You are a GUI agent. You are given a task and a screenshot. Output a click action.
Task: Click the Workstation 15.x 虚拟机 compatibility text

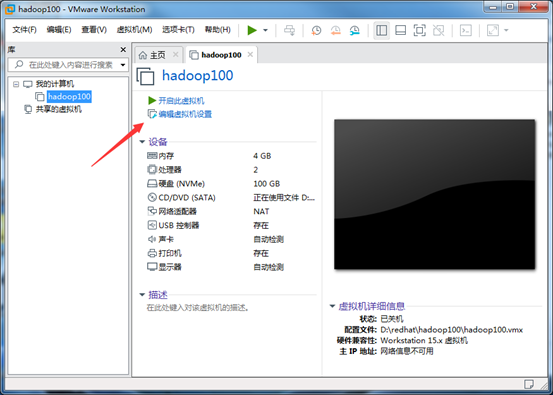(424, 341)
